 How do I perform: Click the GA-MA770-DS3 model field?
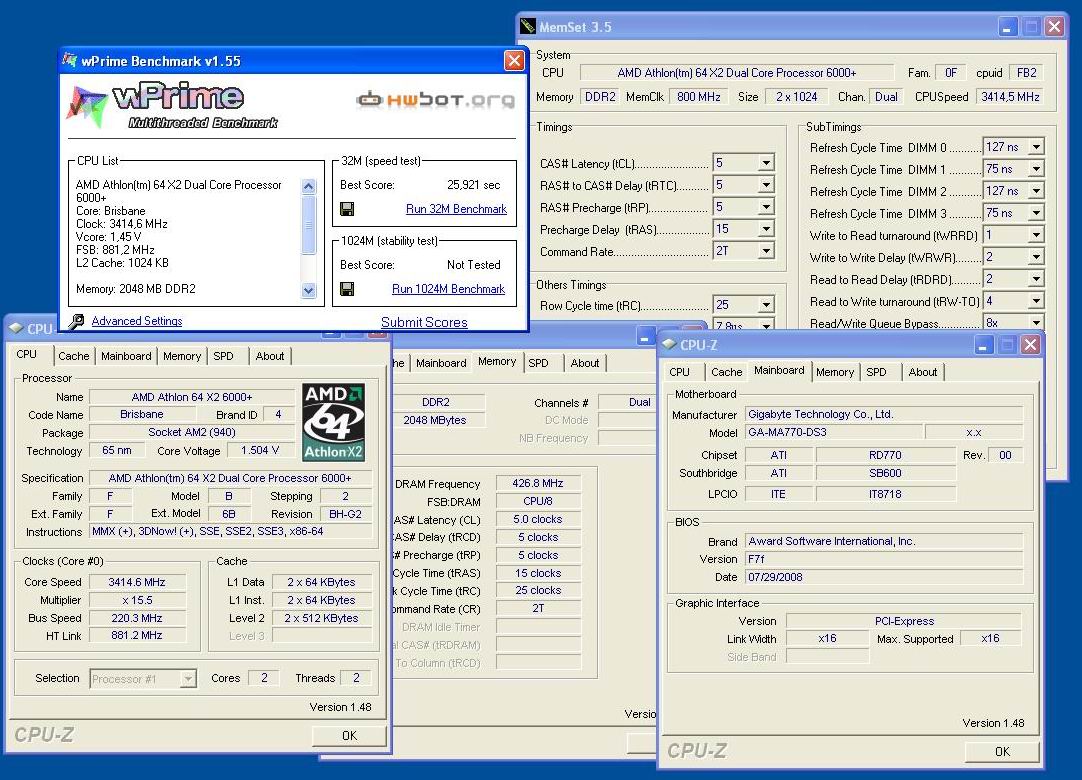coord(834,432)
